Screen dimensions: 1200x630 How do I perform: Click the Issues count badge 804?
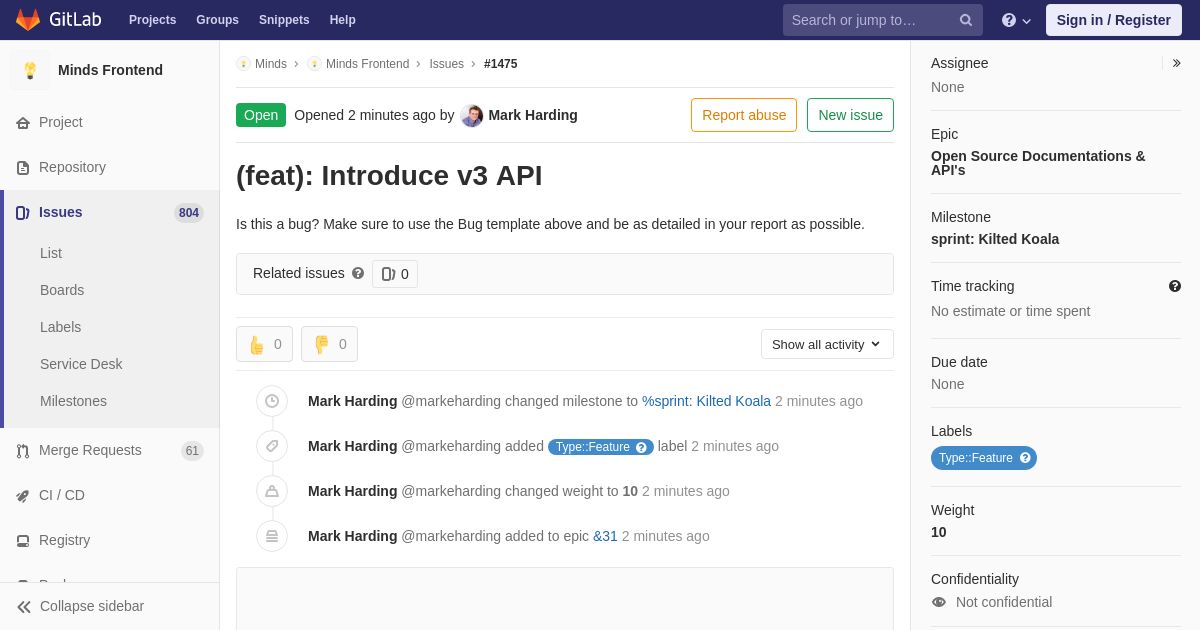[x=189, y=213]
